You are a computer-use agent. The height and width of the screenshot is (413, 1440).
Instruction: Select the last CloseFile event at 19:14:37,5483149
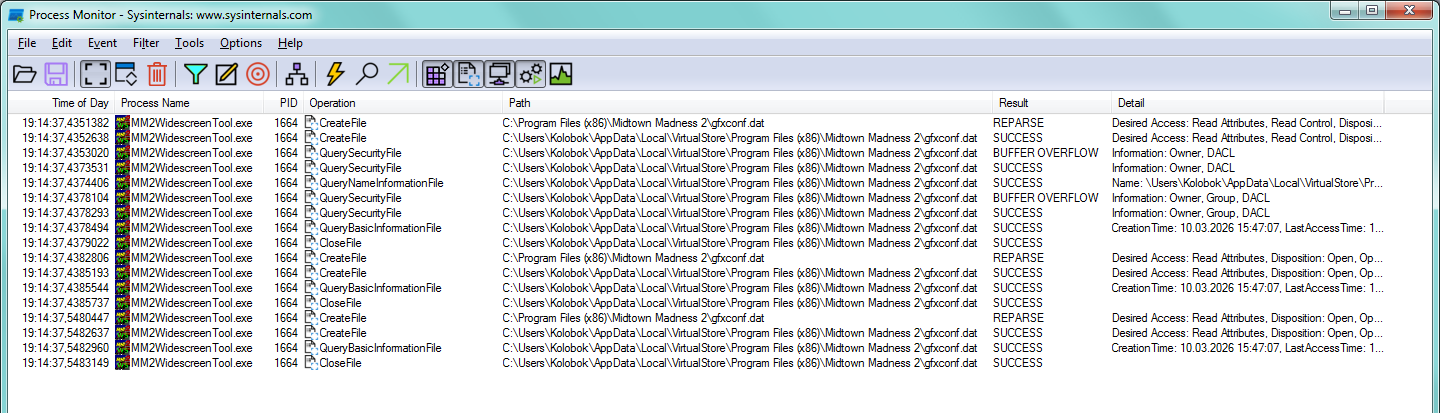[x=696, y=363]
